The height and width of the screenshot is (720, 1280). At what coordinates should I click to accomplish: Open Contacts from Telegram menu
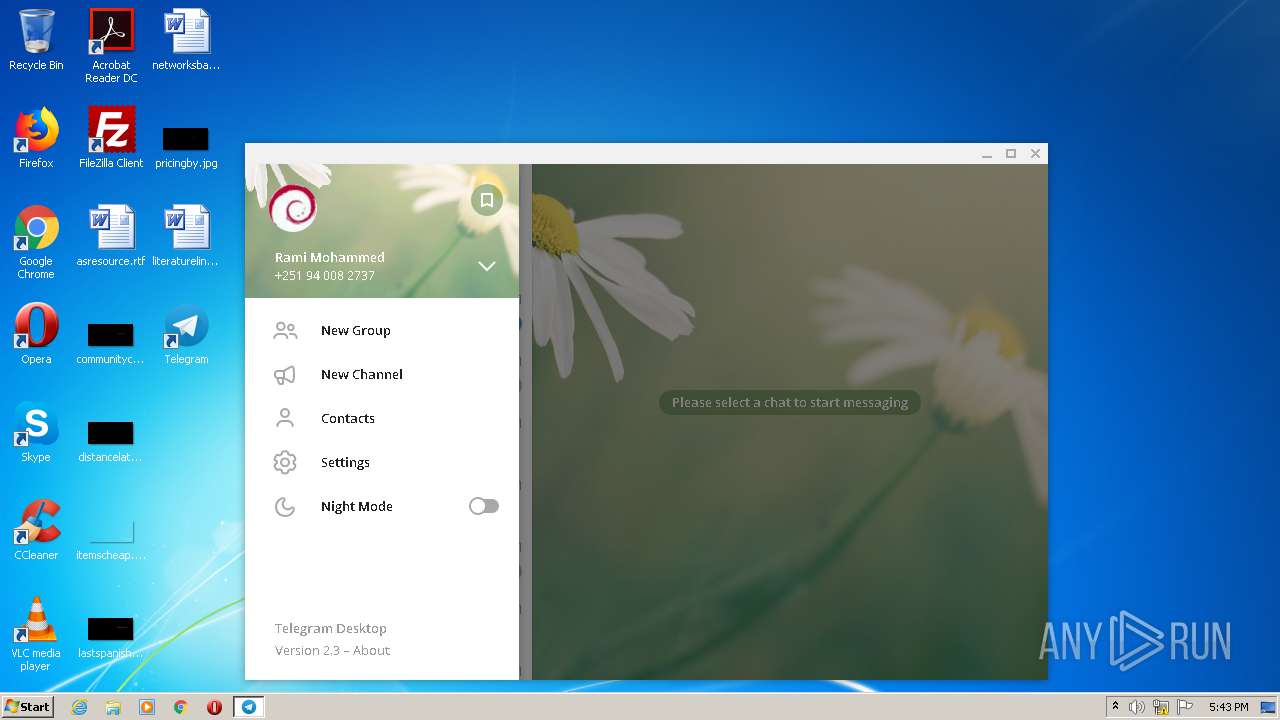click(x=382, y=418)
